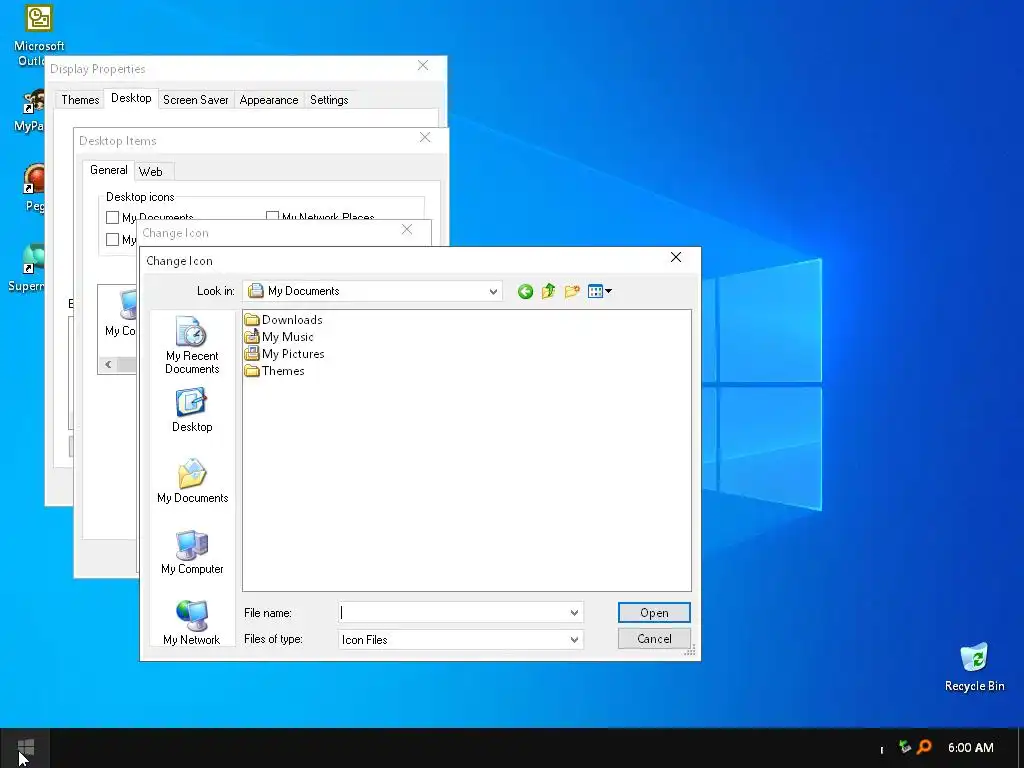Select the Downloads folder
1024x768 pixels.
pyautogui.click(x=283, y=319)
